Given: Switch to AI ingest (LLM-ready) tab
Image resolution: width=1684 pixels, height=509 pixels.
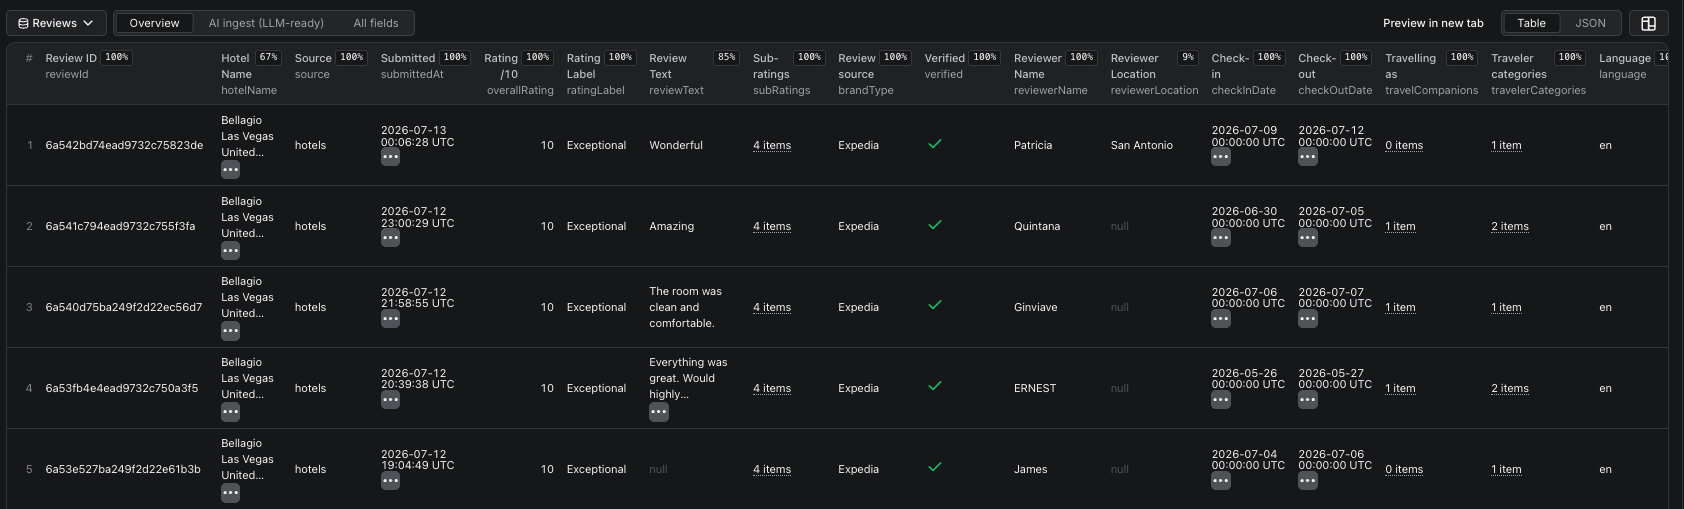Looking at the screenshot, I should (x=266, y=23).
